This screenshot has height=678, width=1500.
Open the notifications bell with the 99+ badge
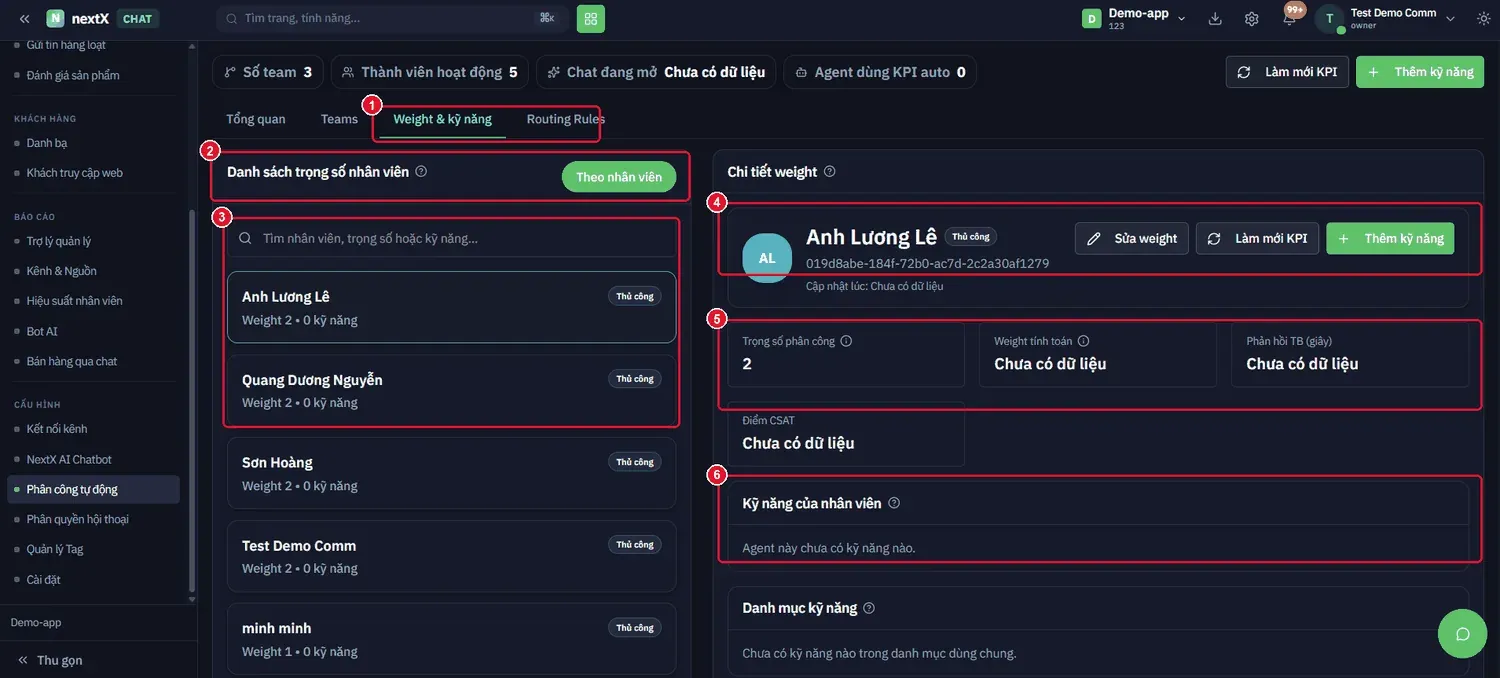point(1290,17)
